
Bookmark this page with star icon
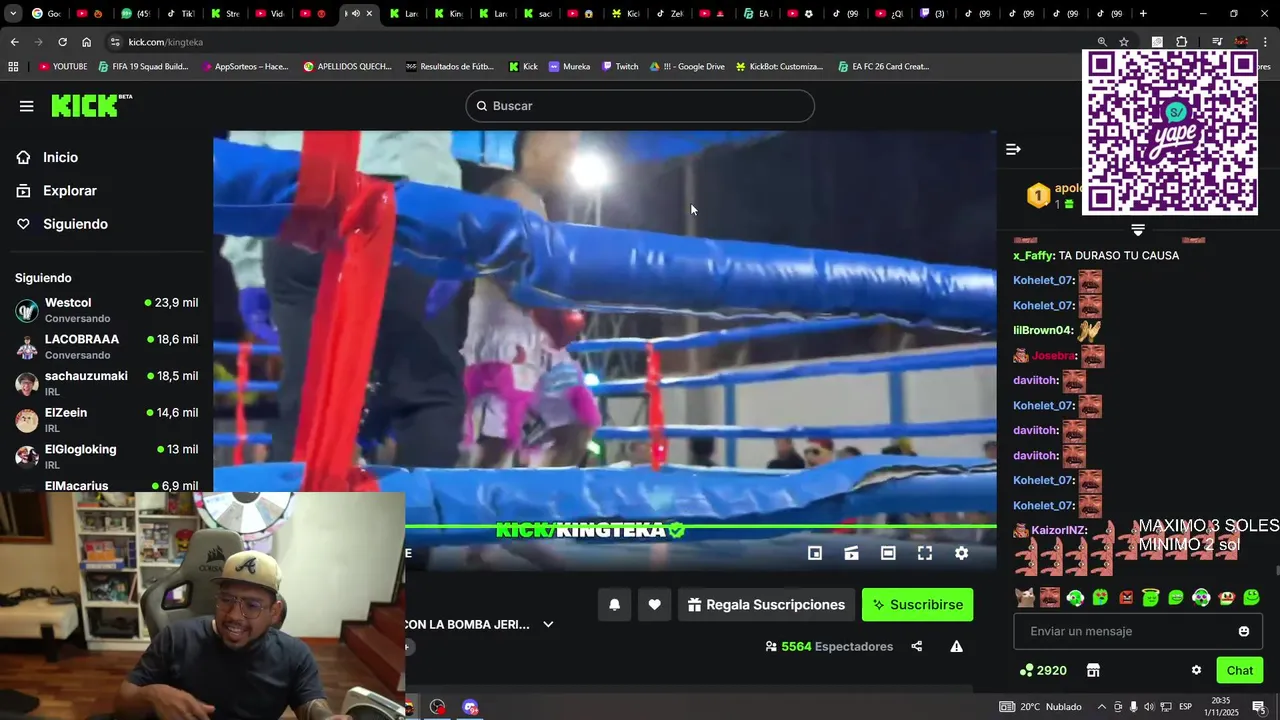click(1124, 42)
